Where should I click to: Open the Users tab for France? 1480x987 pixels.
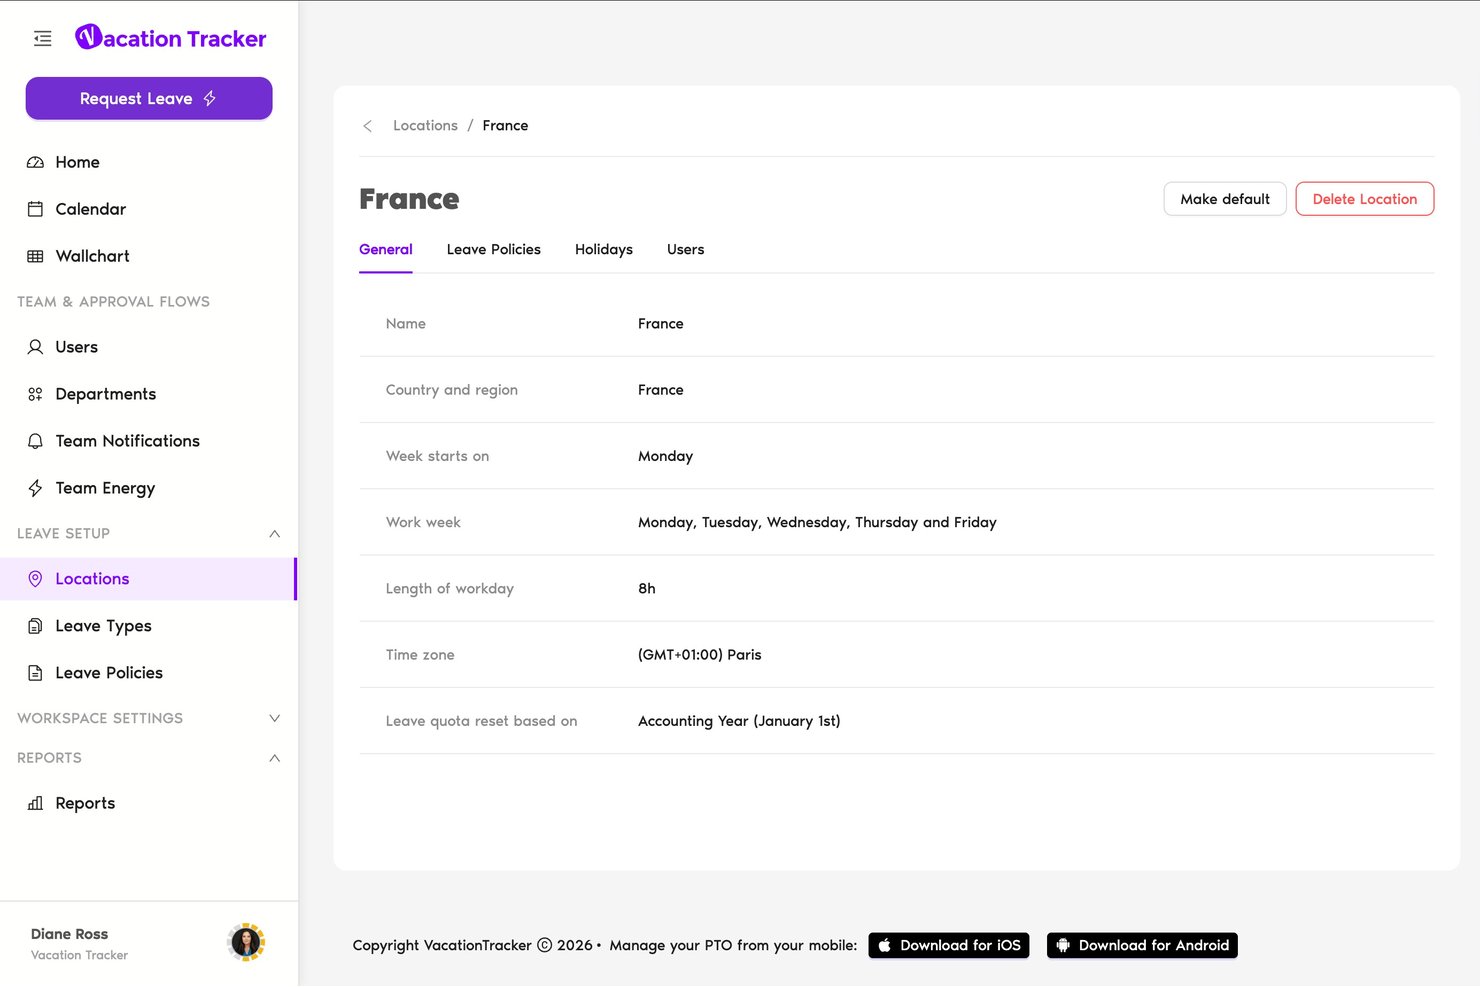coord(685,250)
